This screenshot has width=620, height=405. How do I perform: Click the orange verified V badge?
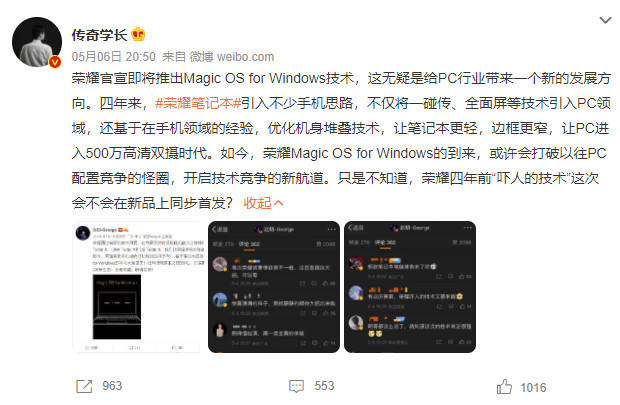point(55,62)
